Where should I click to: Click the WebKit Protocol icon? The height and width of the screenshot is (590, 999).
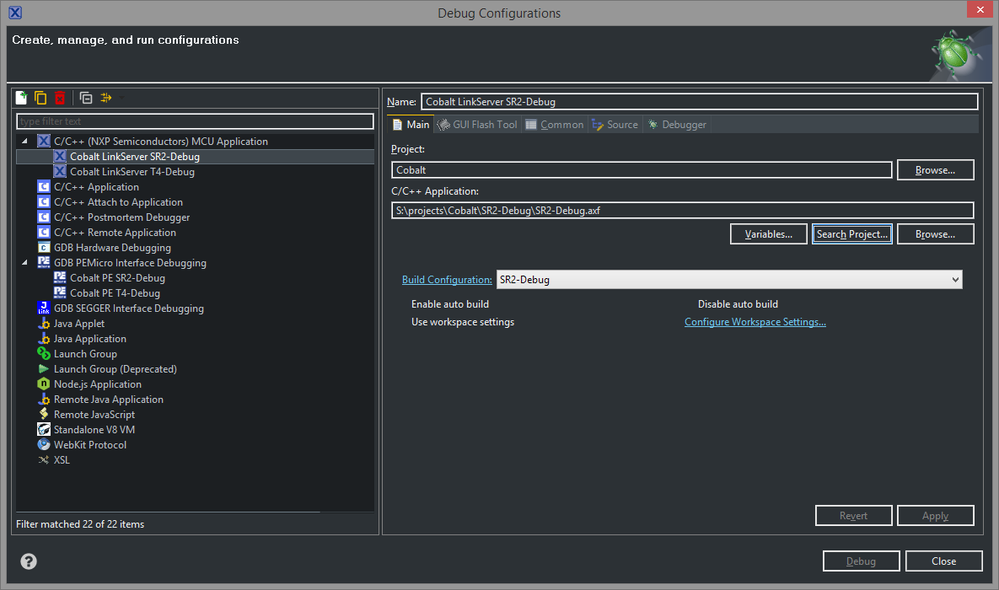tap(43, 445)
